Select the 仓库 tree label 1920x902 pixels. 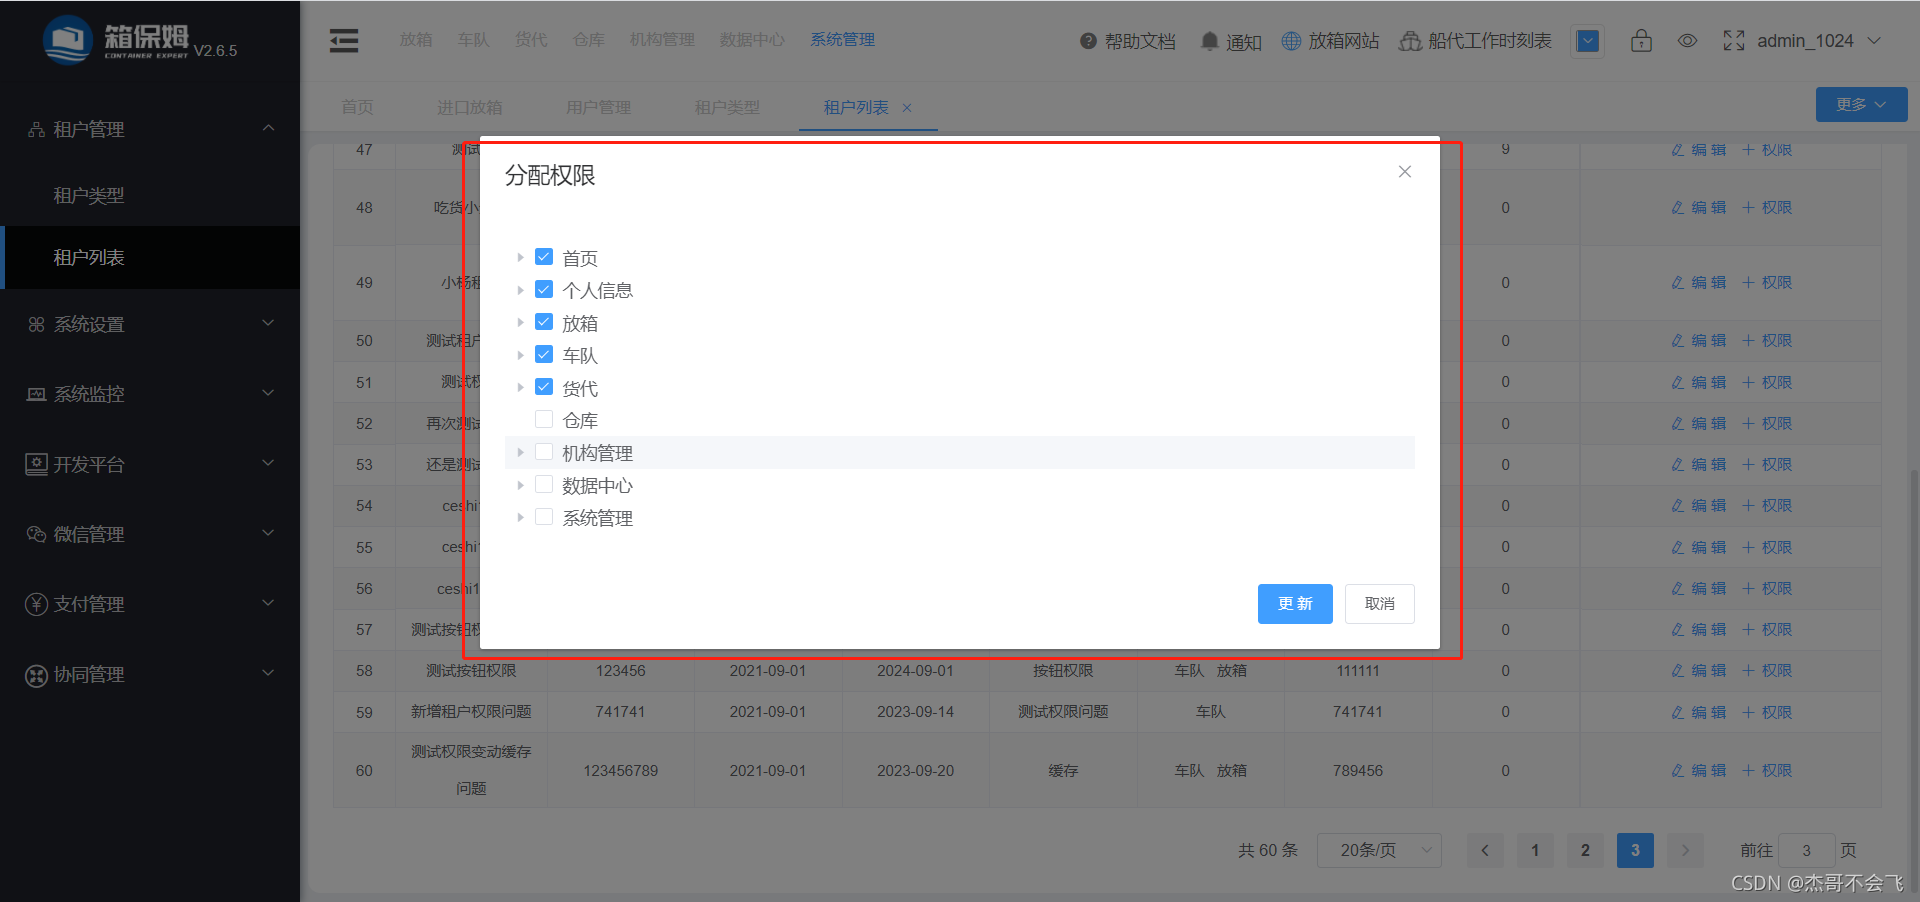(x=580, y=421)
